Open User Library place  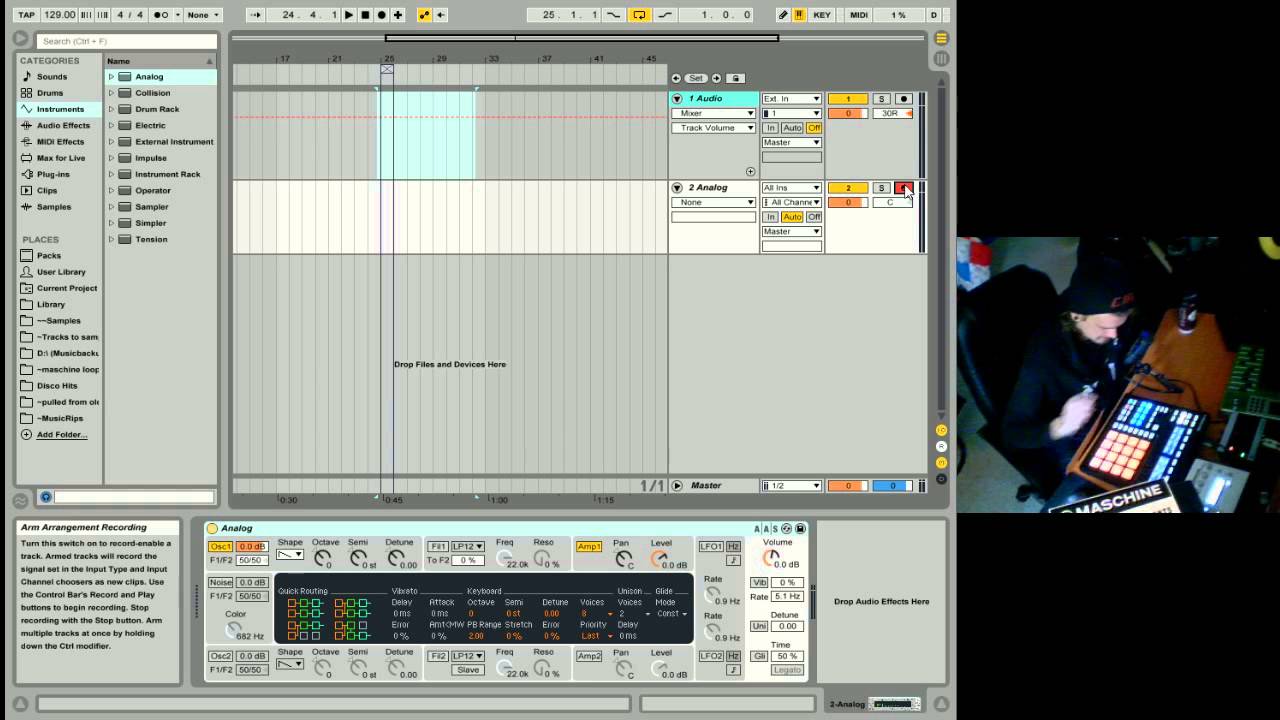61,272
